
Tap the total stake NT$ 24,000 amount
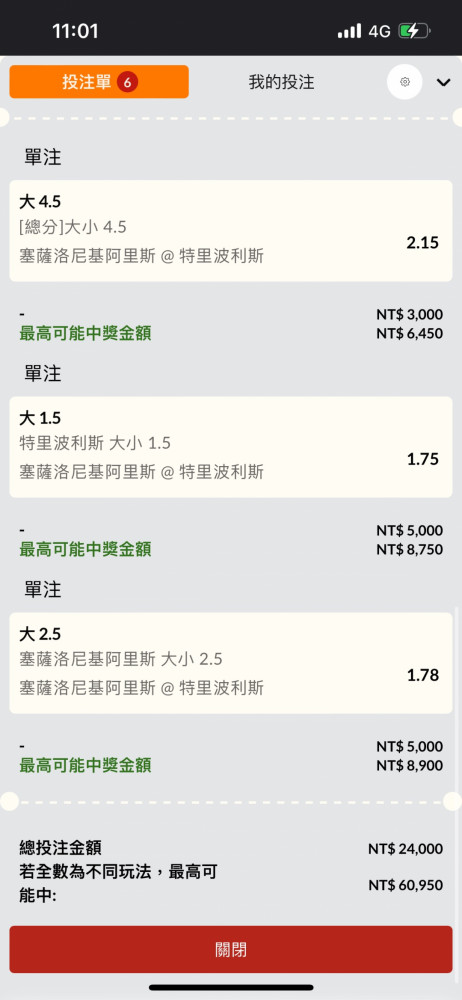[405, 849]
